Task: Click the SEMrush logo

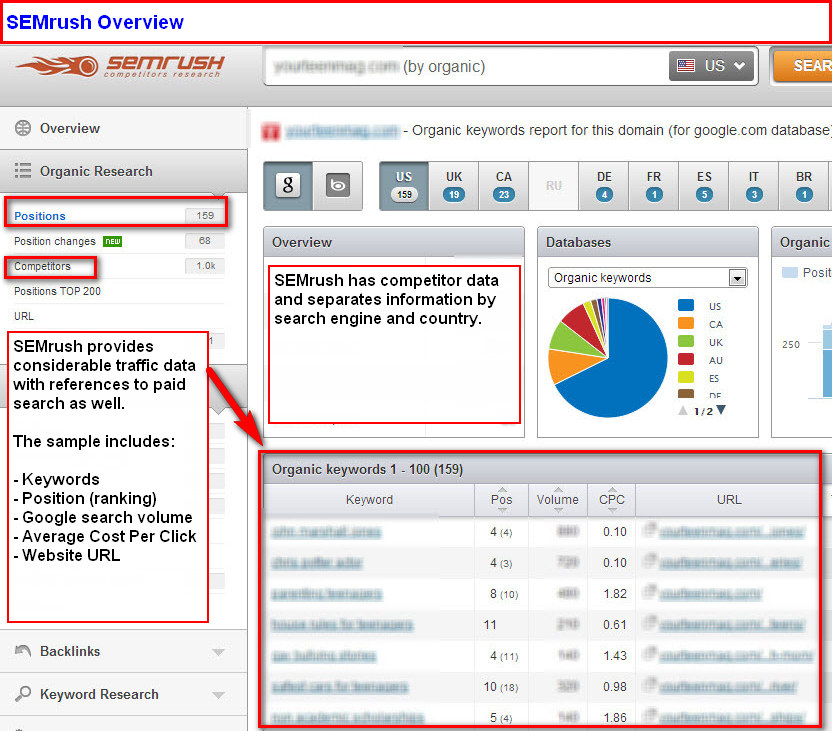Action: 120,66
